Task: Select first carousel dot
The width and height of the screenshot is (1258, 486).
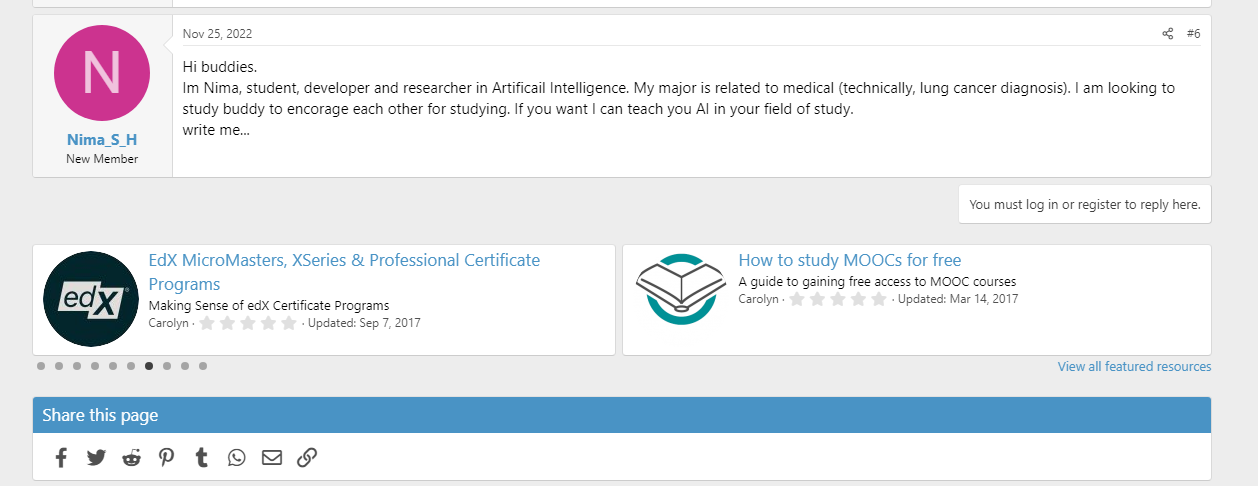Action: 41,366
